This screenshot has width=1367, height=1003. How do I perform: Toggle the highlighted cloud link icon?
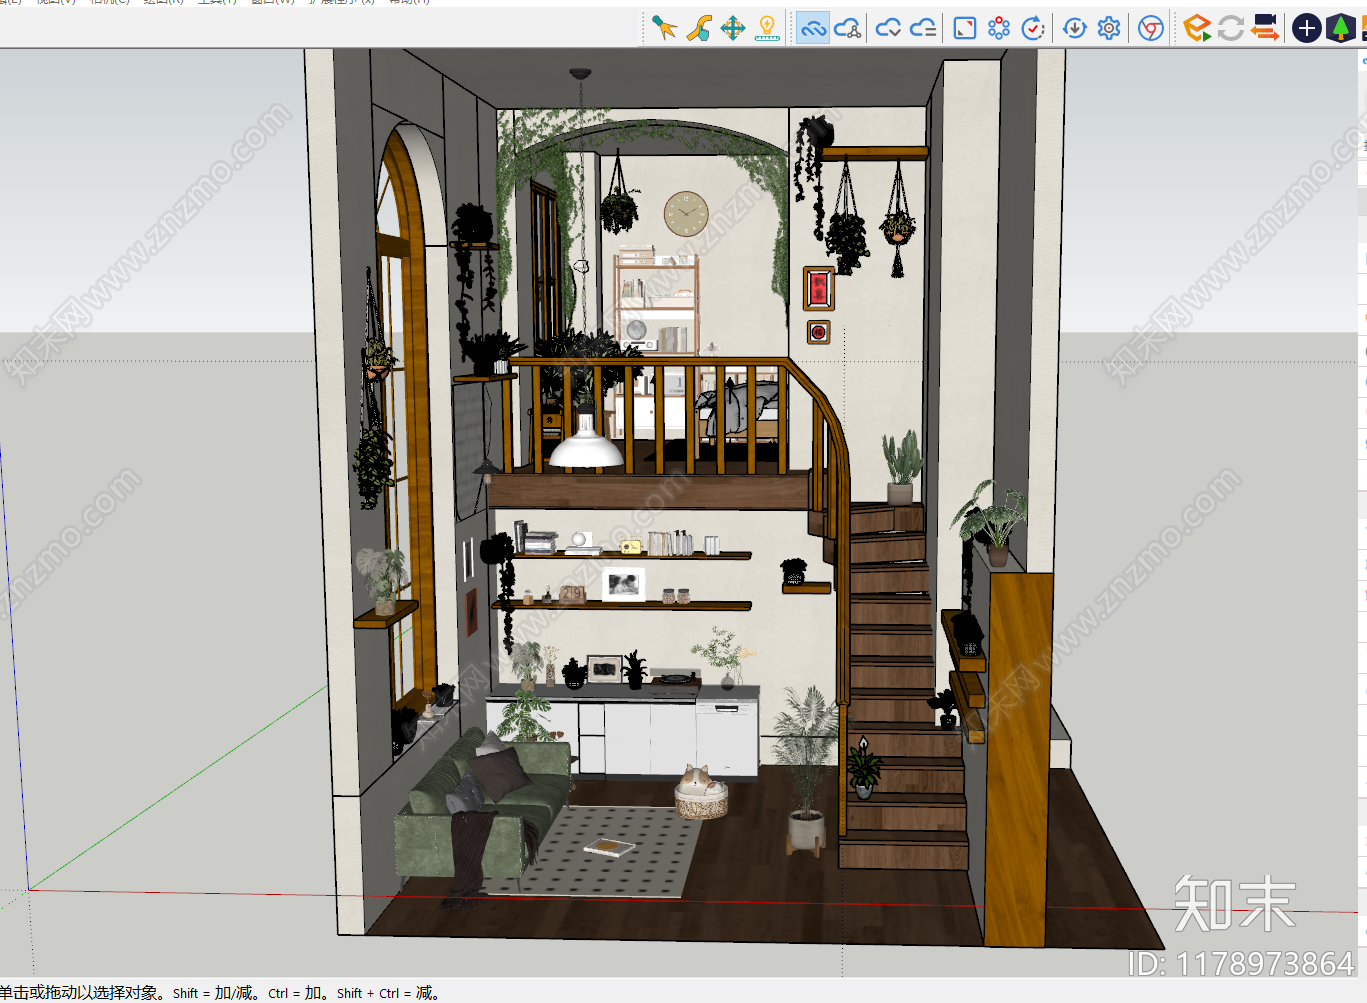813,28
